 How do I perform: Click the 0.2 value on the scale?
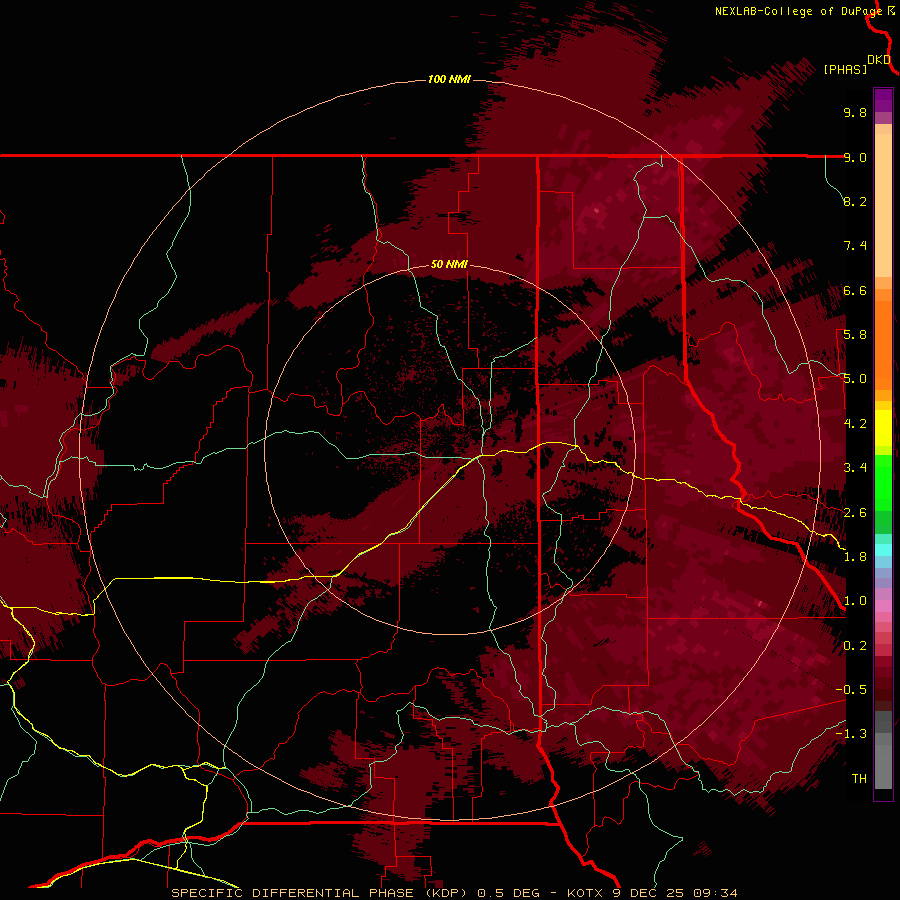855,646
